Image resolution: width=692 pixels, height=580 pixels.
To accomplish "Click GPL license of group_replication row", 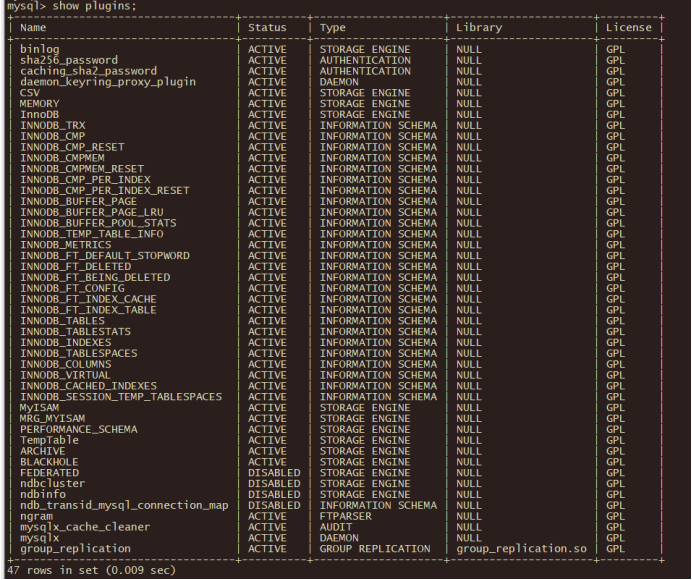I will [x=615, y=549].
